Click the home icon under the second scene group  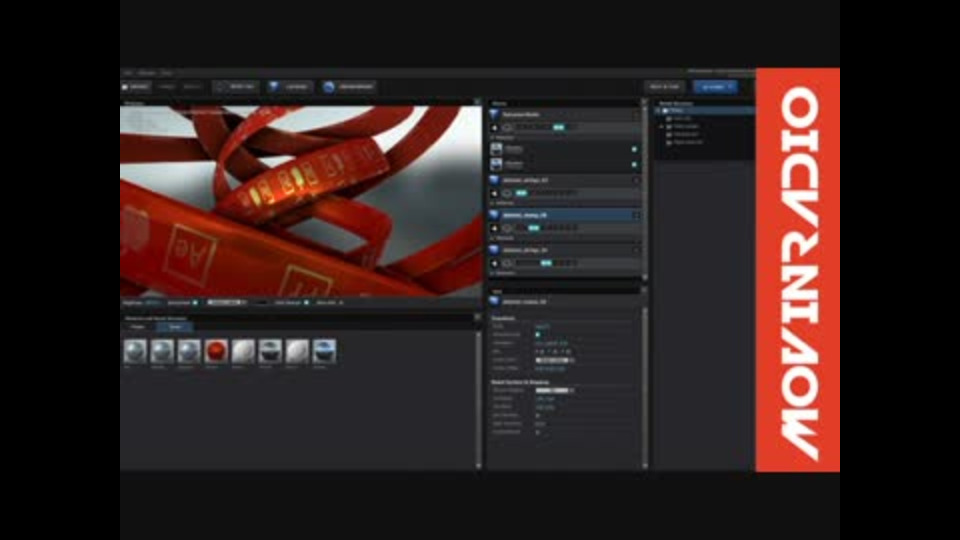coord(495,193)
